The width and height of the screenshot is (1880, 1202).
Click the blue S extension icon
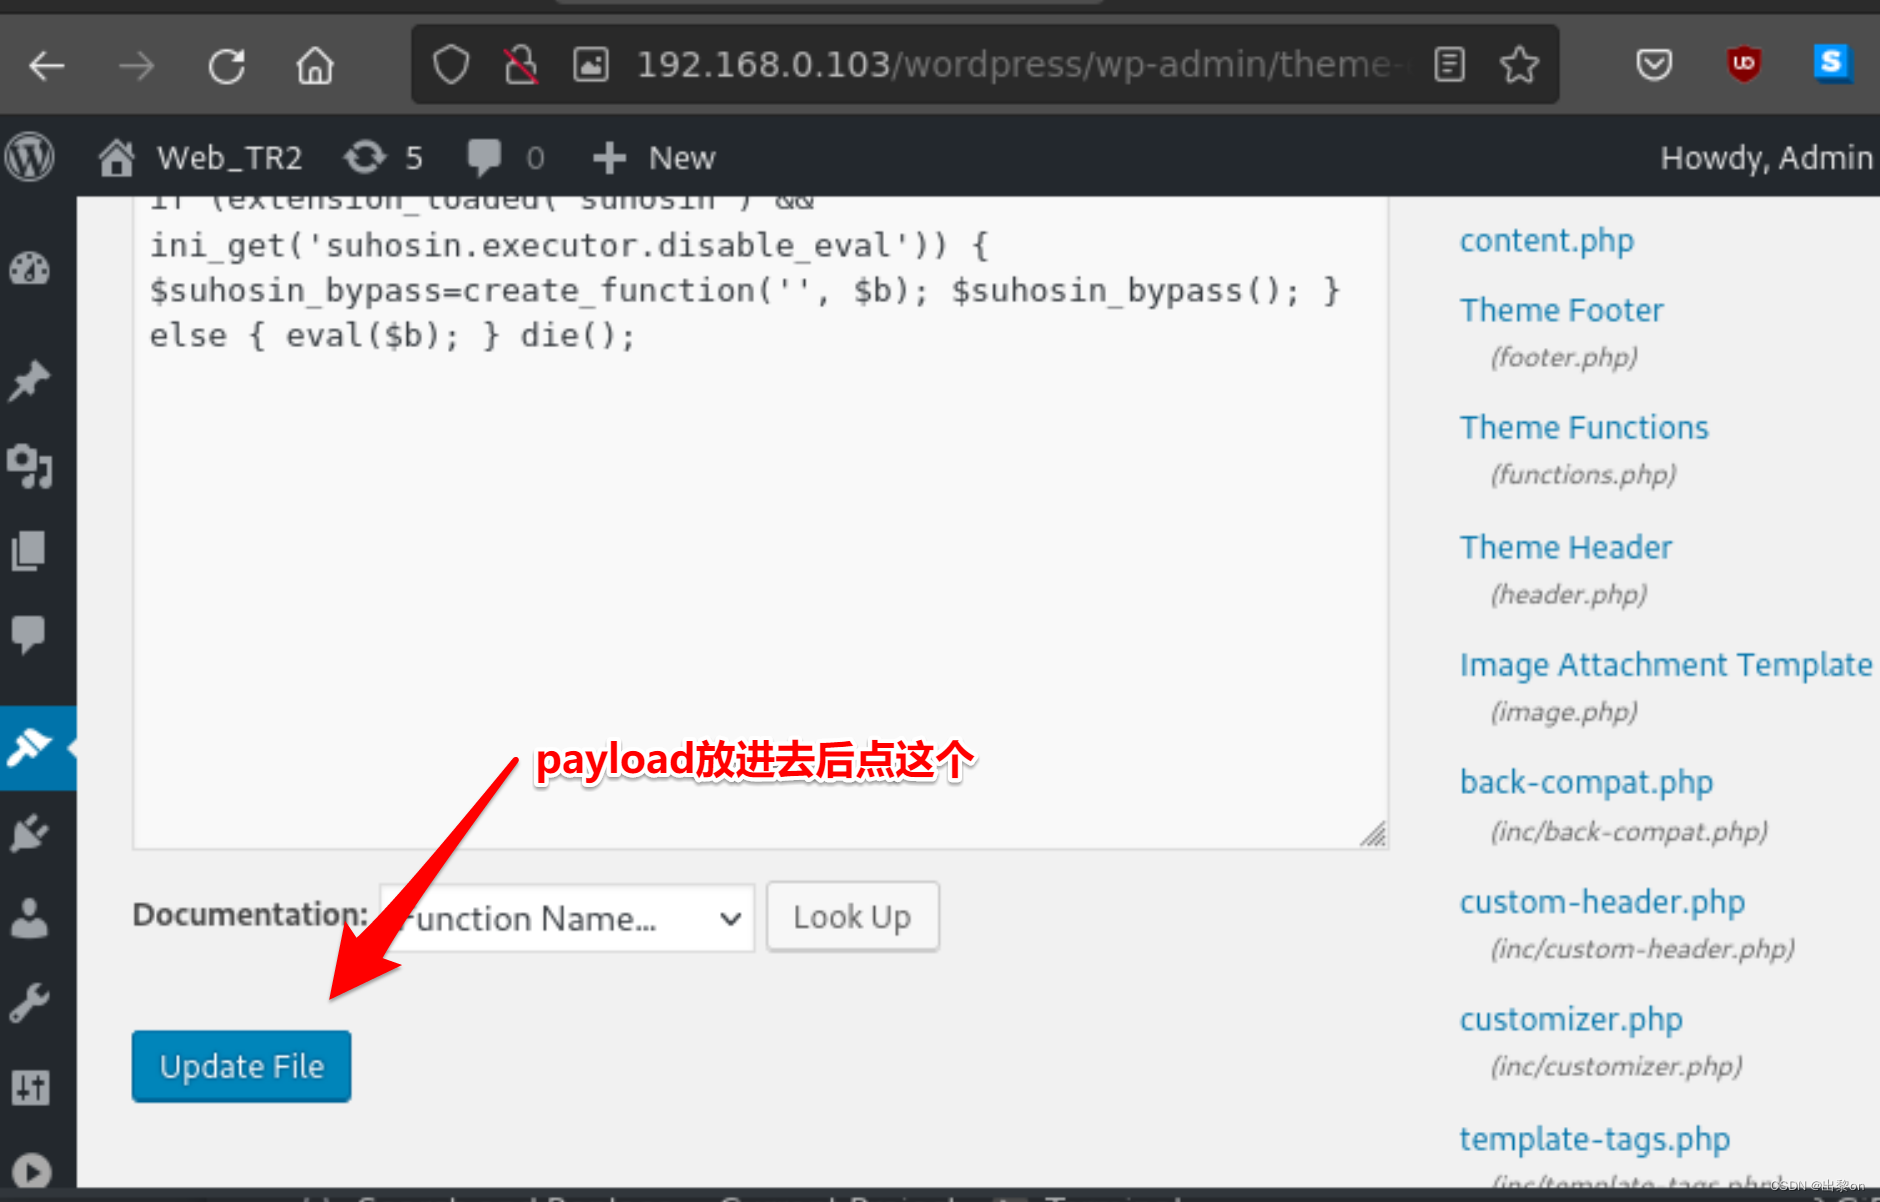1832,64
